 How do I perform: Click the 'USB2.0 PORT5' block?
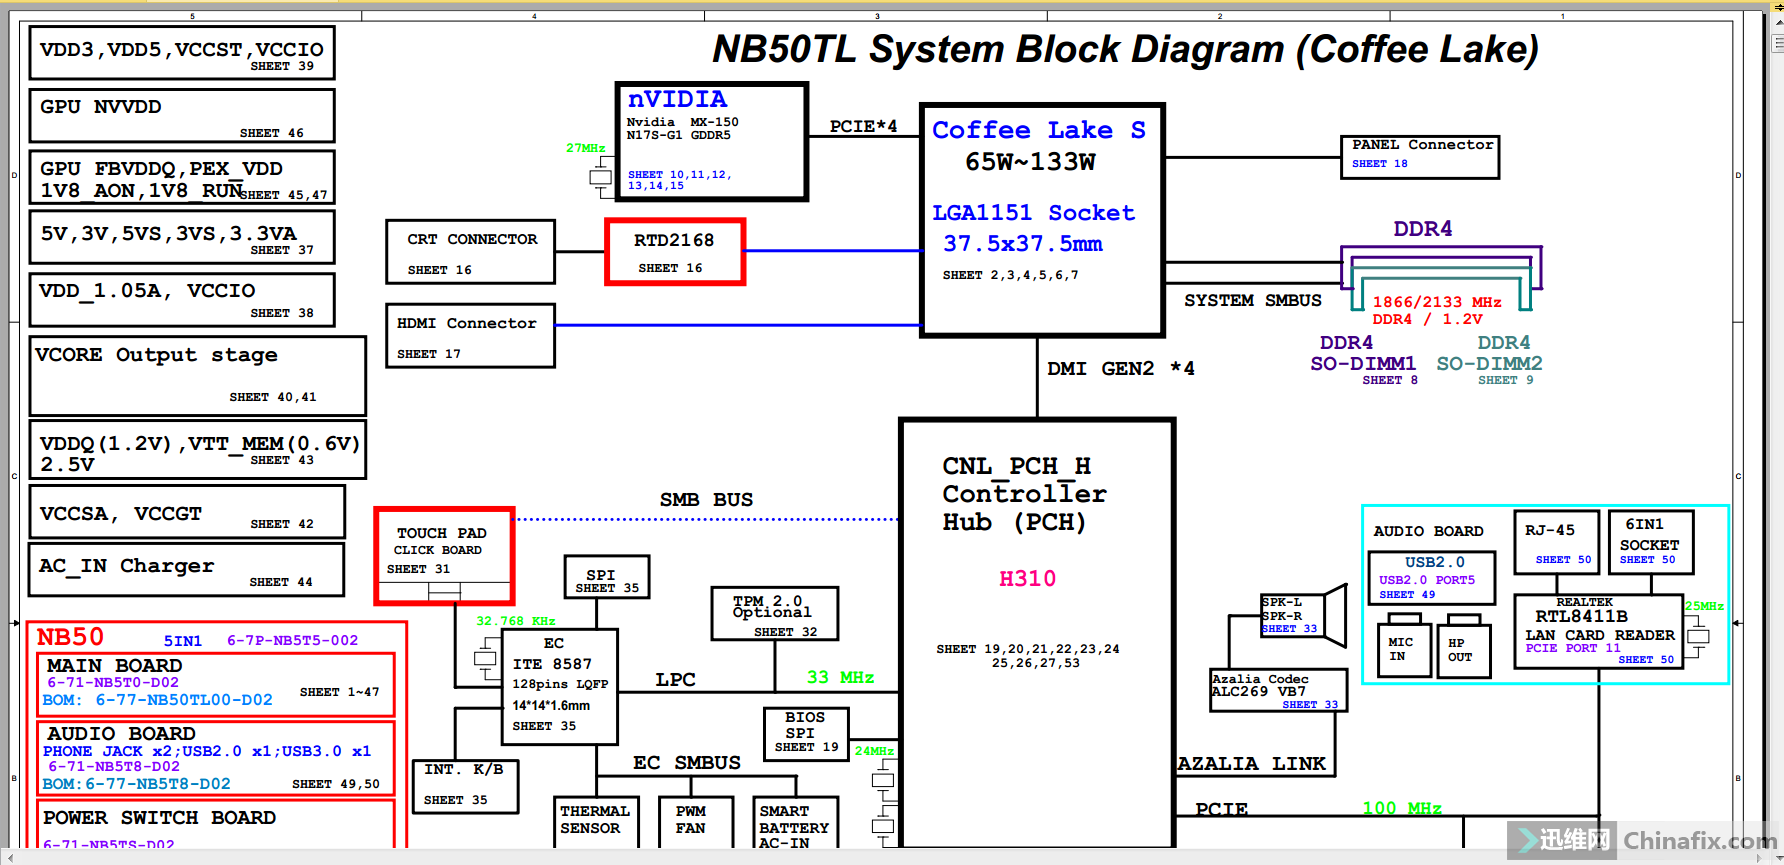pyautogui.click(x=1432, y=578)
